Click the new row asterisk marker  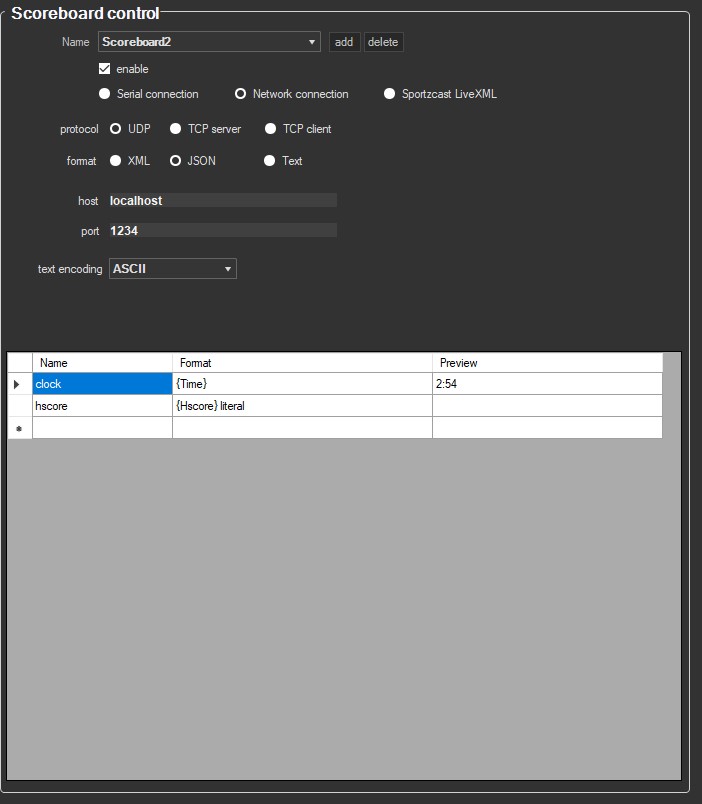point(20,428)
